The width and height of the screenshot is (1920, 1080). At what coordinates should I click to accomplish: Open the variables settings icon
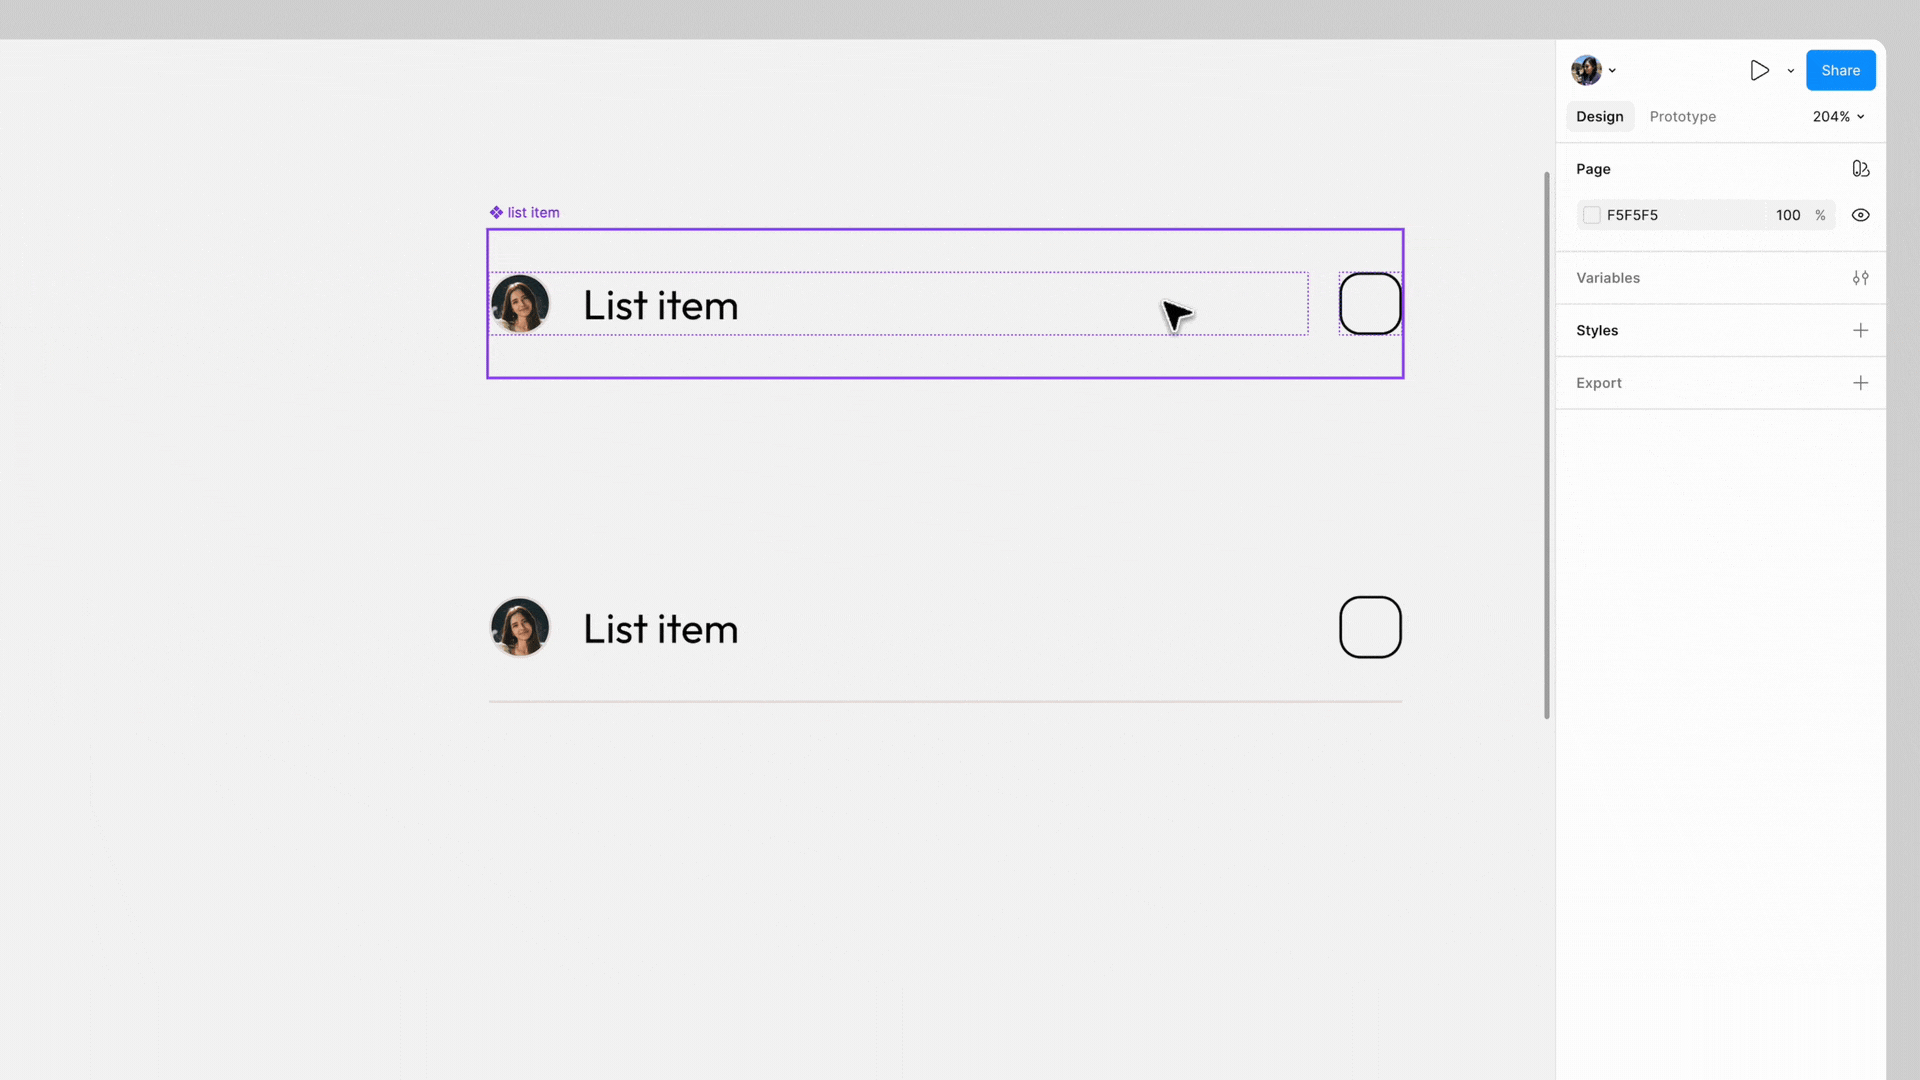(1860, 278)
